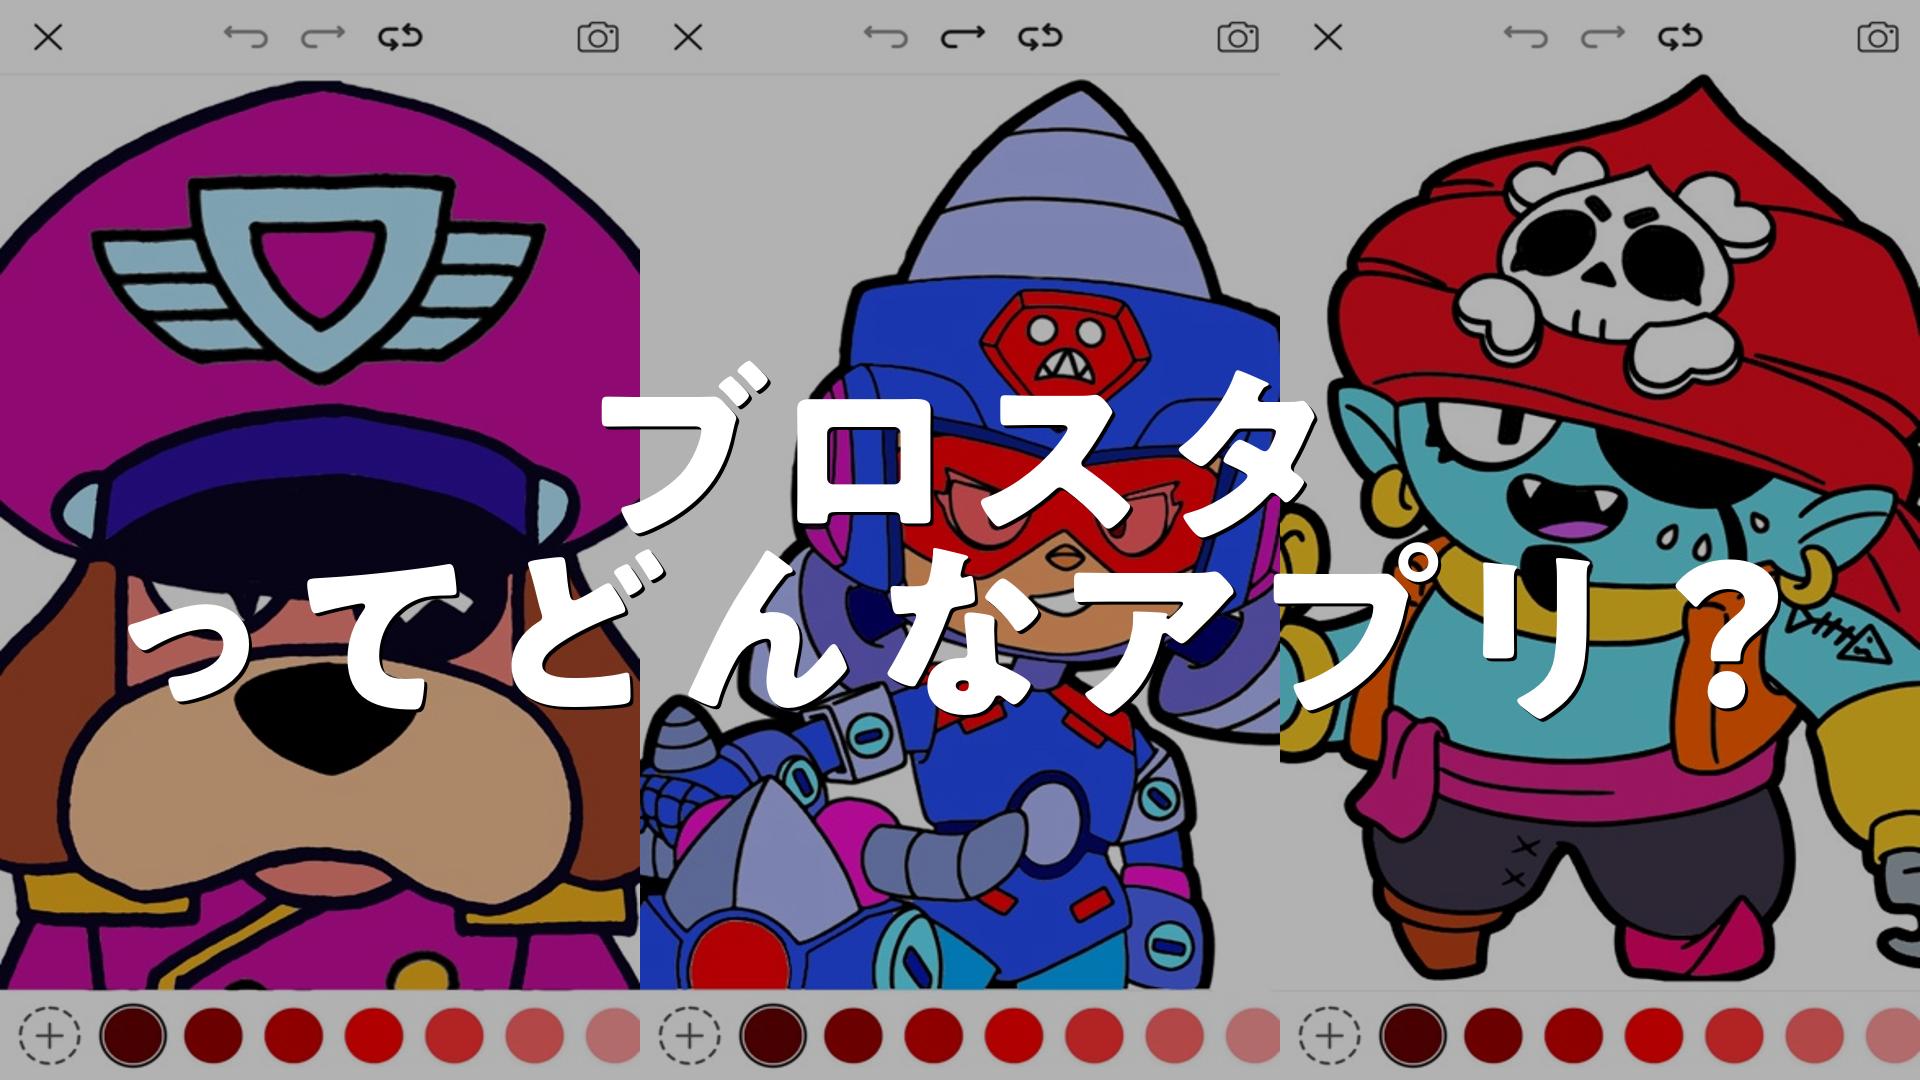Pick the selected darkest red swatch, left panel
1920x1080 pixels.
coord(133,1035)
